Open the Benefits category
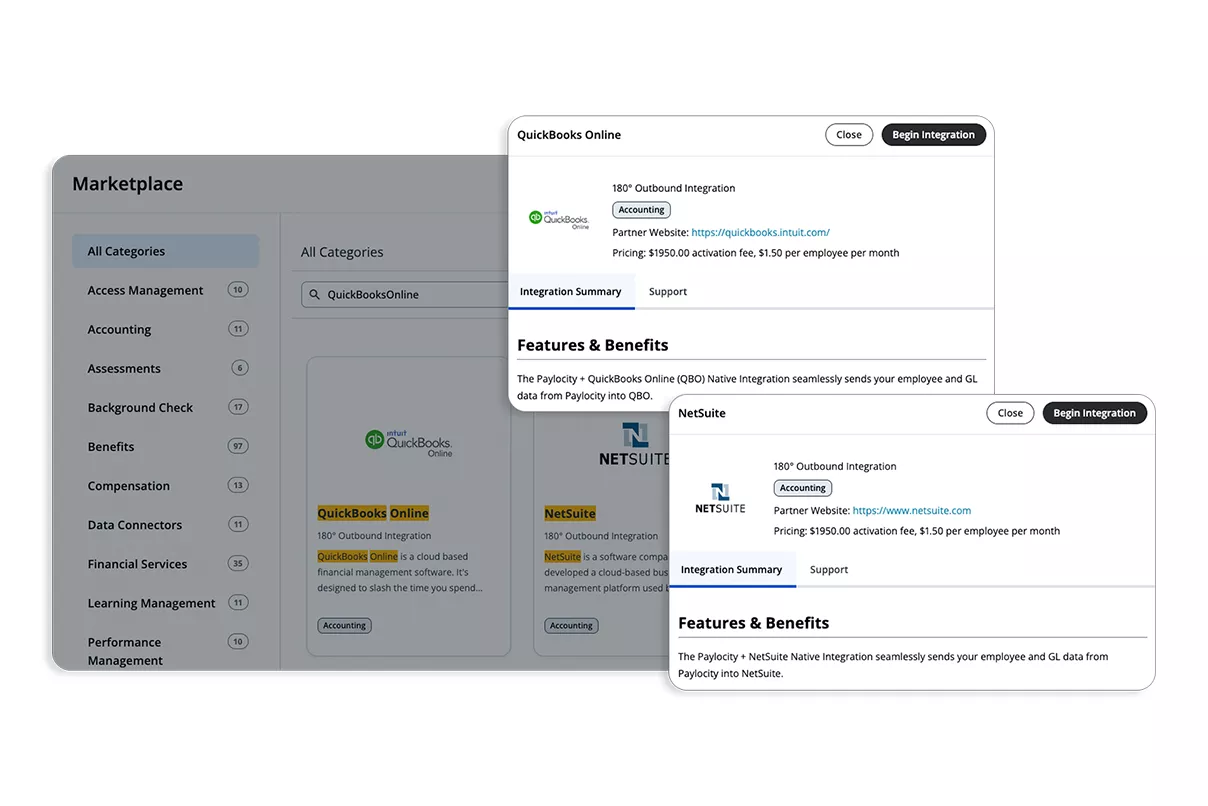This screenshot has width=1208, height=806. tap(111, 446)
